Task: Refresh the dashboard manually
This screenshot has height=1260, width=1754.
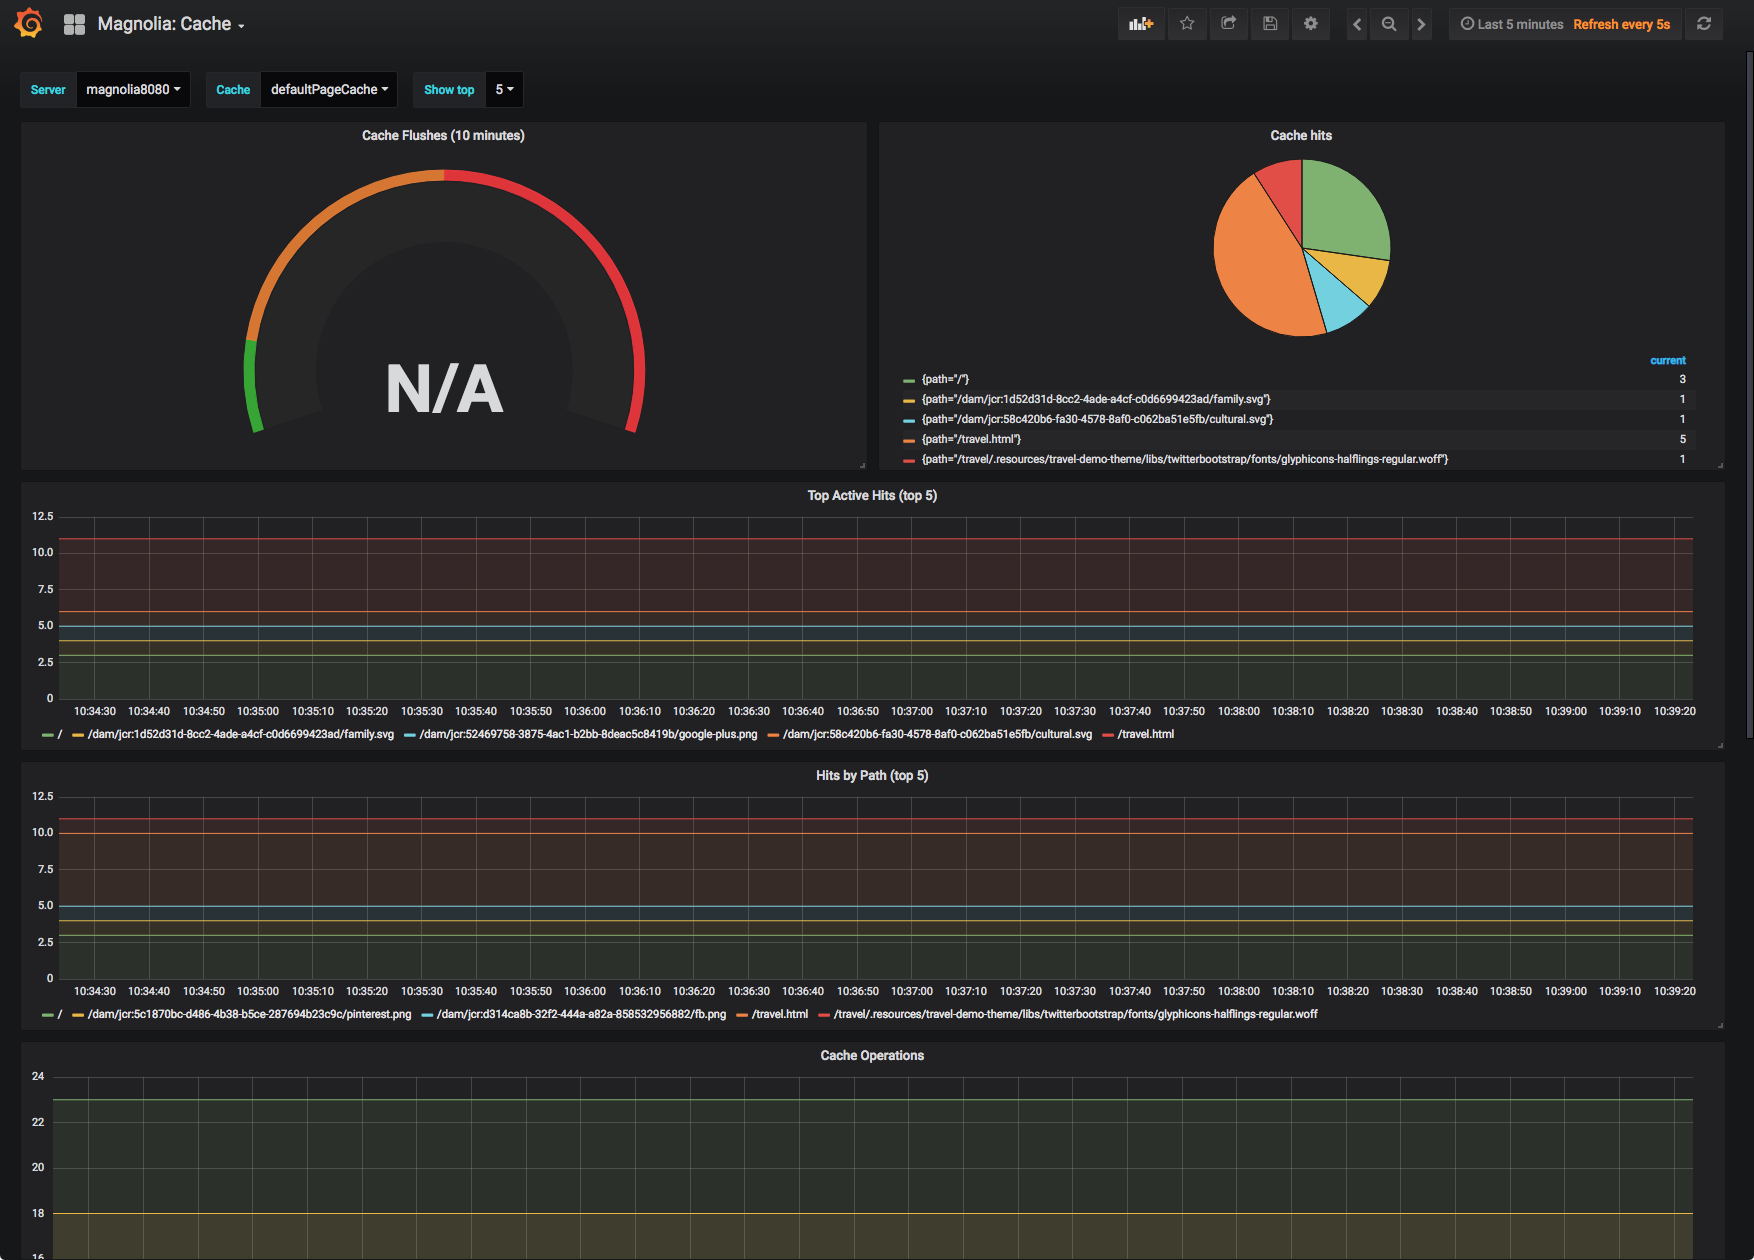Action: click(1704, 23)
